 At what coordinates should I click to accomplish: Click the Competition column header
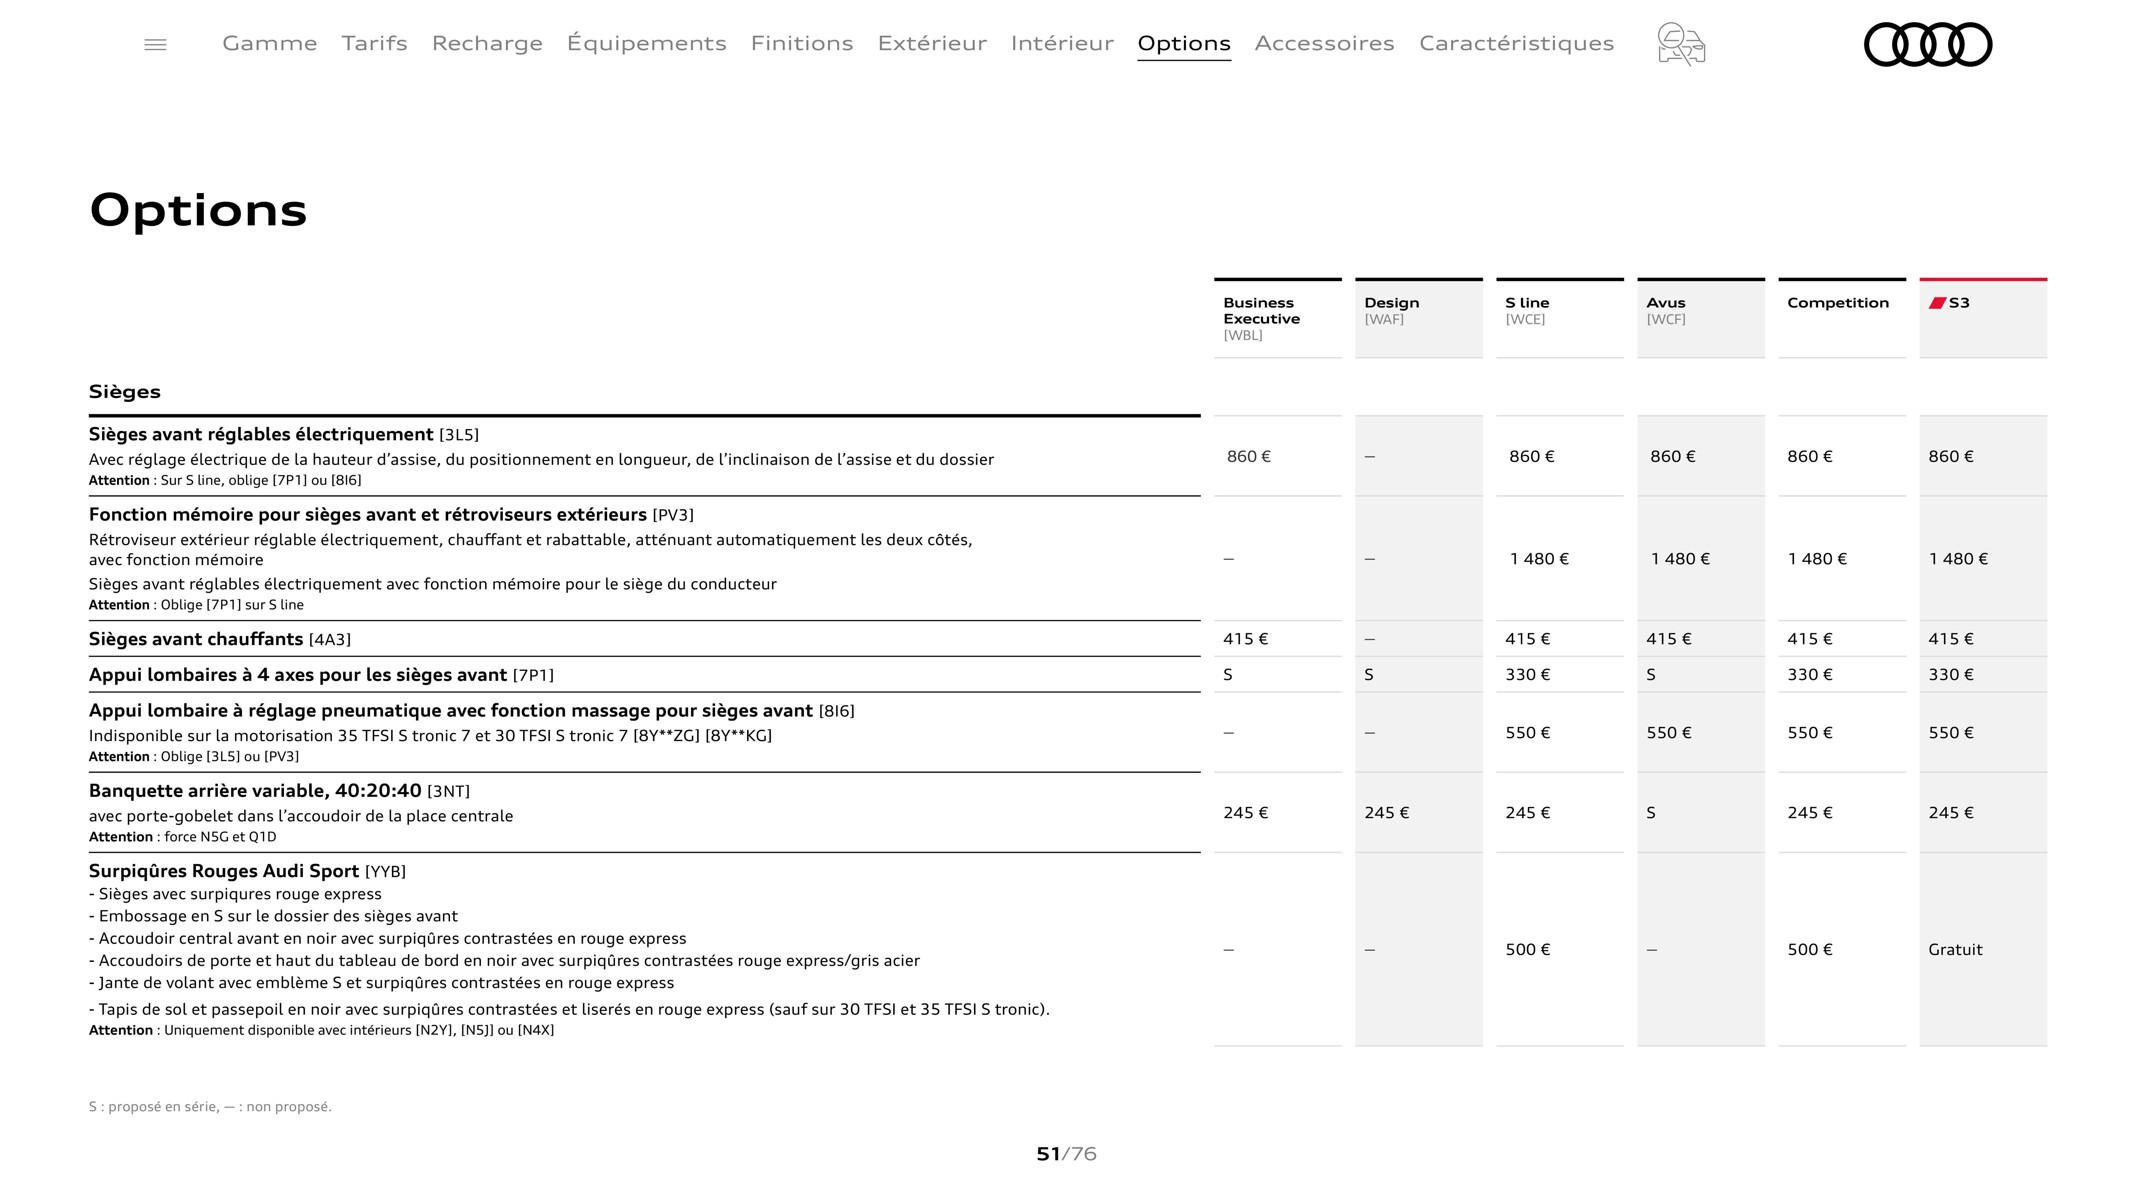pos(1841,318)
